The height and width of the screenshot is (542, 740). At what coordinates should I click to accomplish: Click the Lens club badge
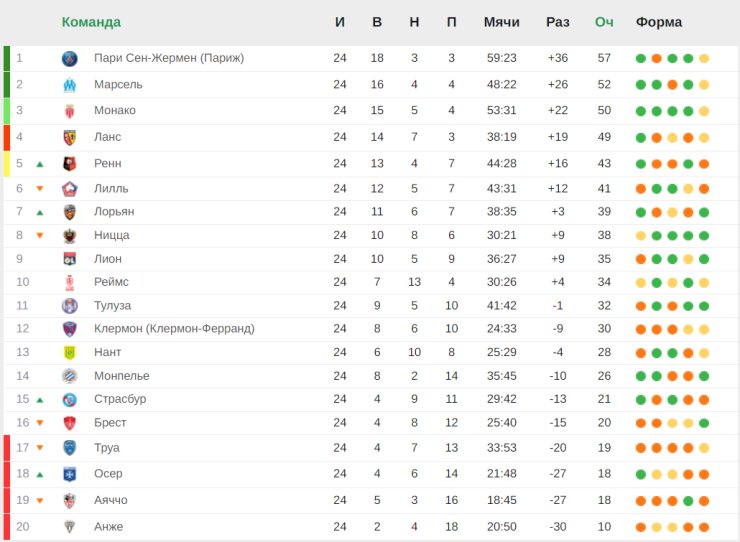point(69,137)
